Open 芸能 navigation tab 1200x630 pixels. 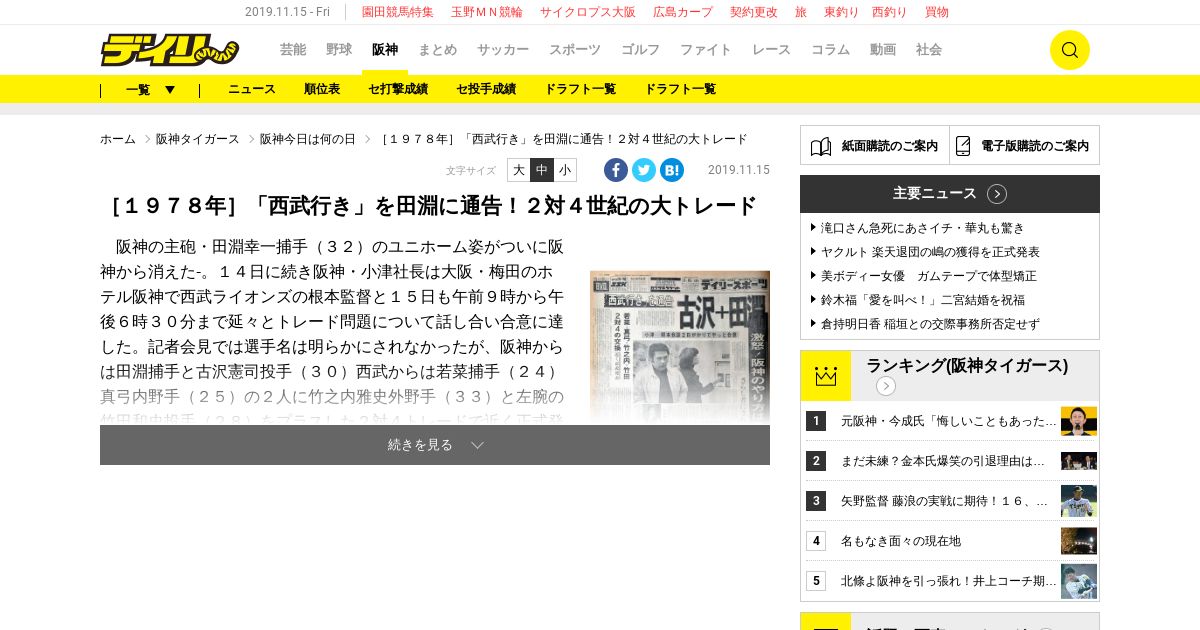coord(293,49)
